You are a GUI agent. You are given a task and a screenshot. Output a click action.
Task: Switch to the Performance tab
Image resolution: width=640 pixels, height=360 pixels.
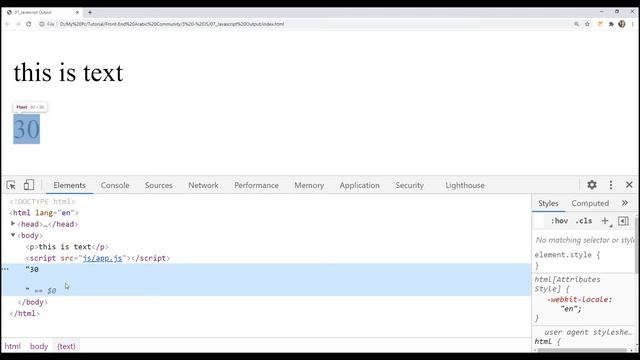coord(256,185)
